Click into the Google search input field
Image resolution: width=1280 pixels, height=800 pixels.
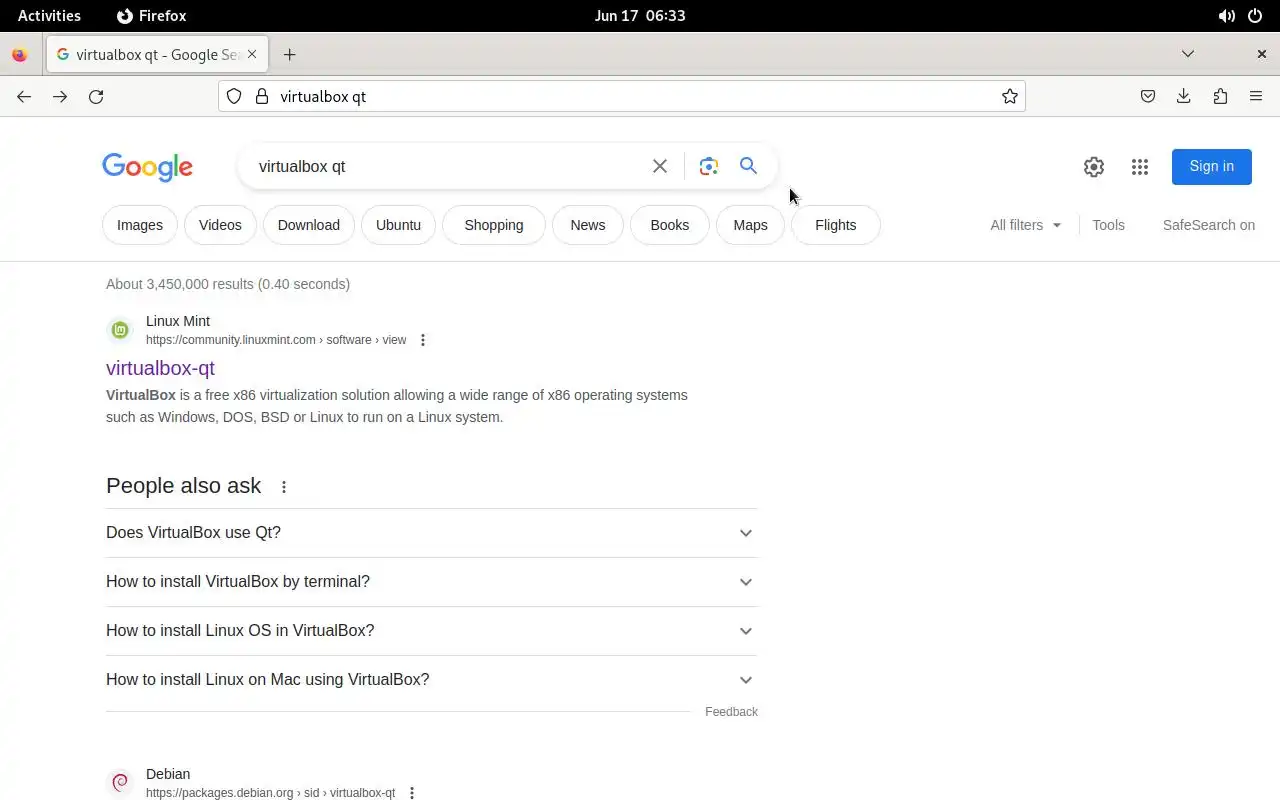450,166
